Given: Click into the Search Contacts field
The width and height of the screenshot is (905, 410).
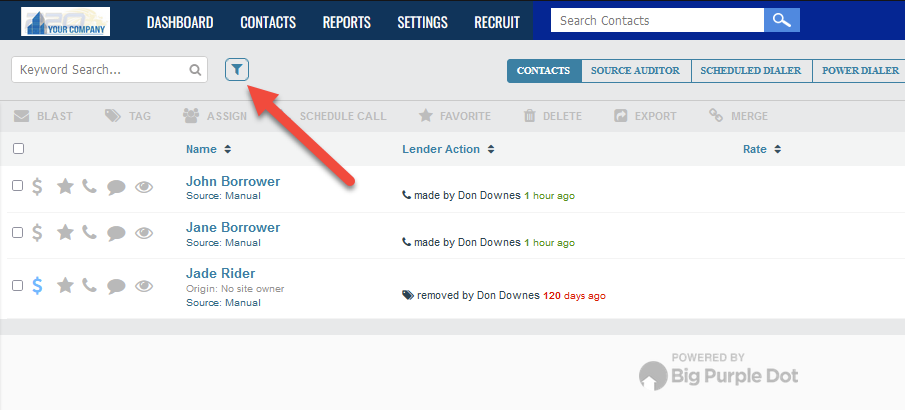Looking at the screenshot, I should [x=657, y=20].
